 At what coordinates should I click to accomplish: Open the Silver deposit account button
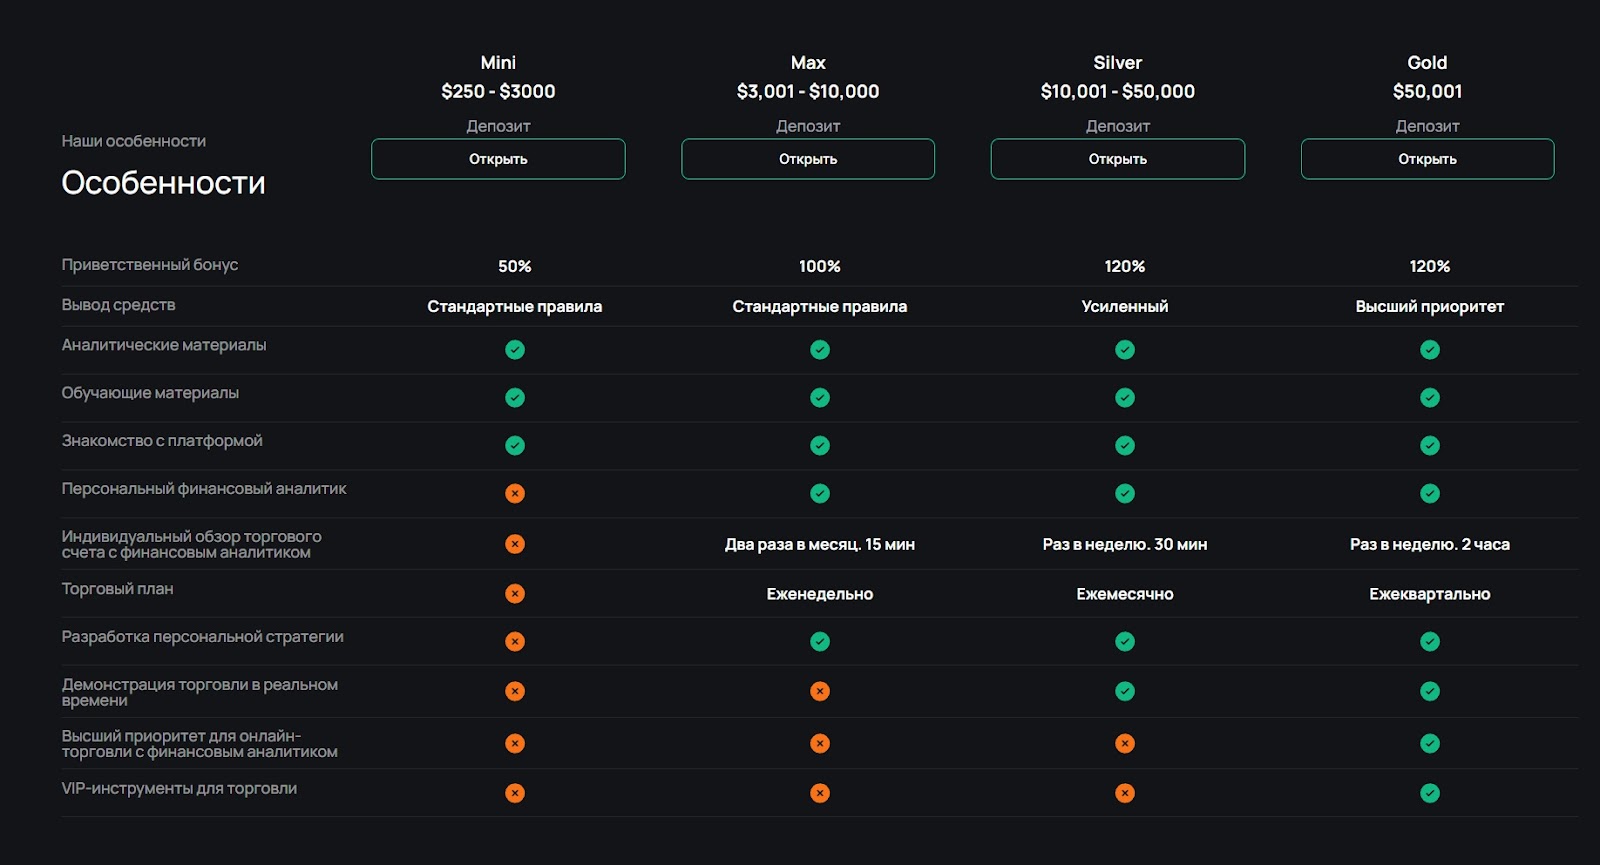(x=1117, y=159)
